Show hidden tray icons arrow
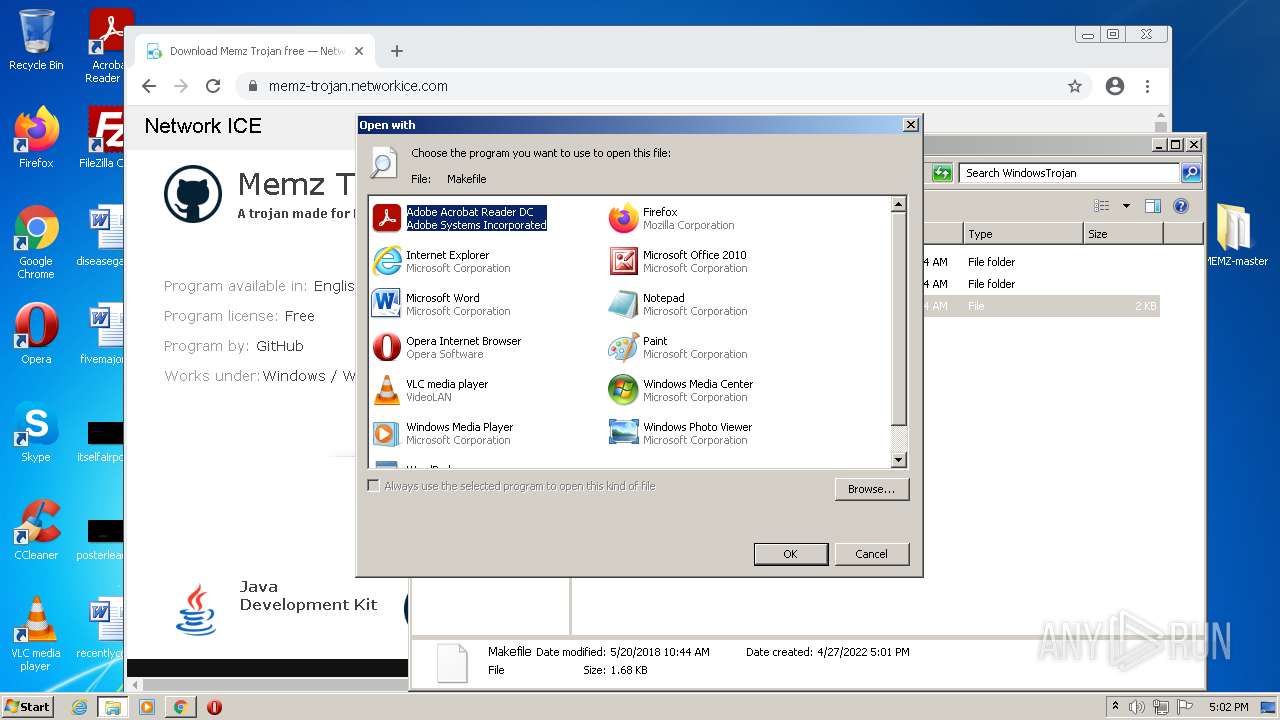This screenshot has height=720, width=1280. click(x=1115, y=706)
